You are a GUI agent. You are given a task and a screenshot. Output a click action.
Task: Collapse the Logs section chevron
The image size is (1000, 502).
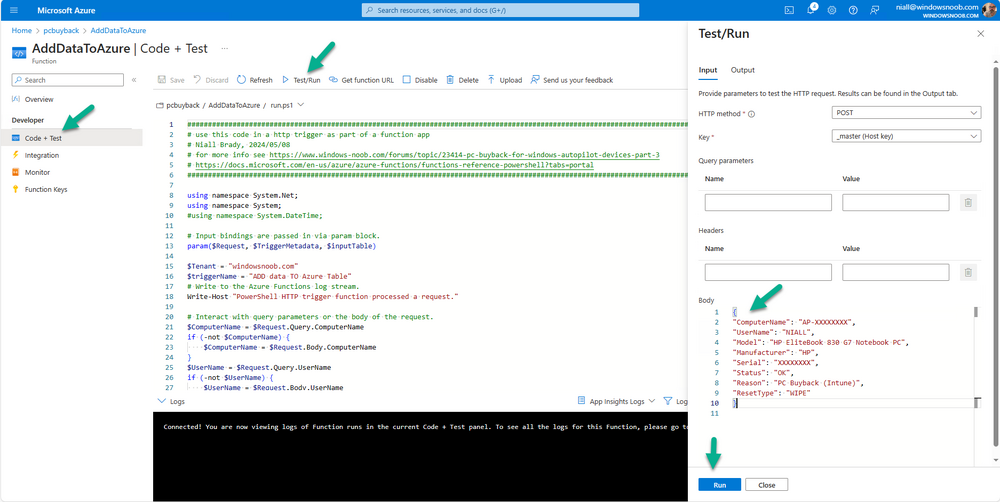point(160,401)
